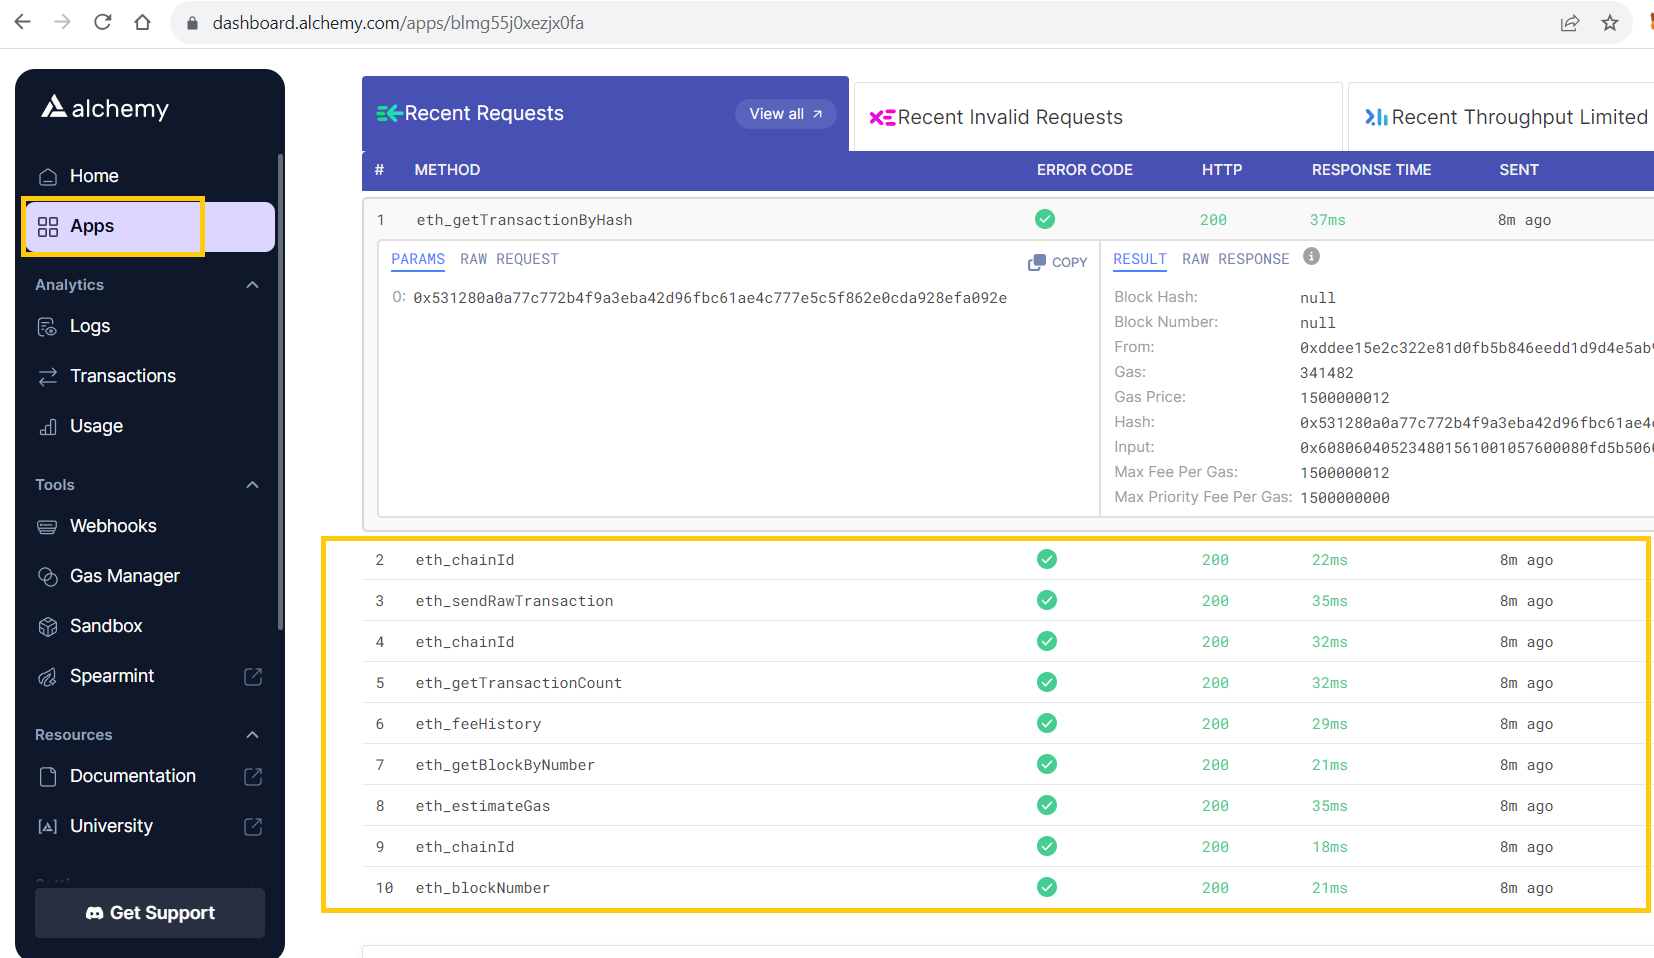Screen dimensions: 1654x958
Task: Click the Alchemy logo in sidebar
Action: coord(105,108)
